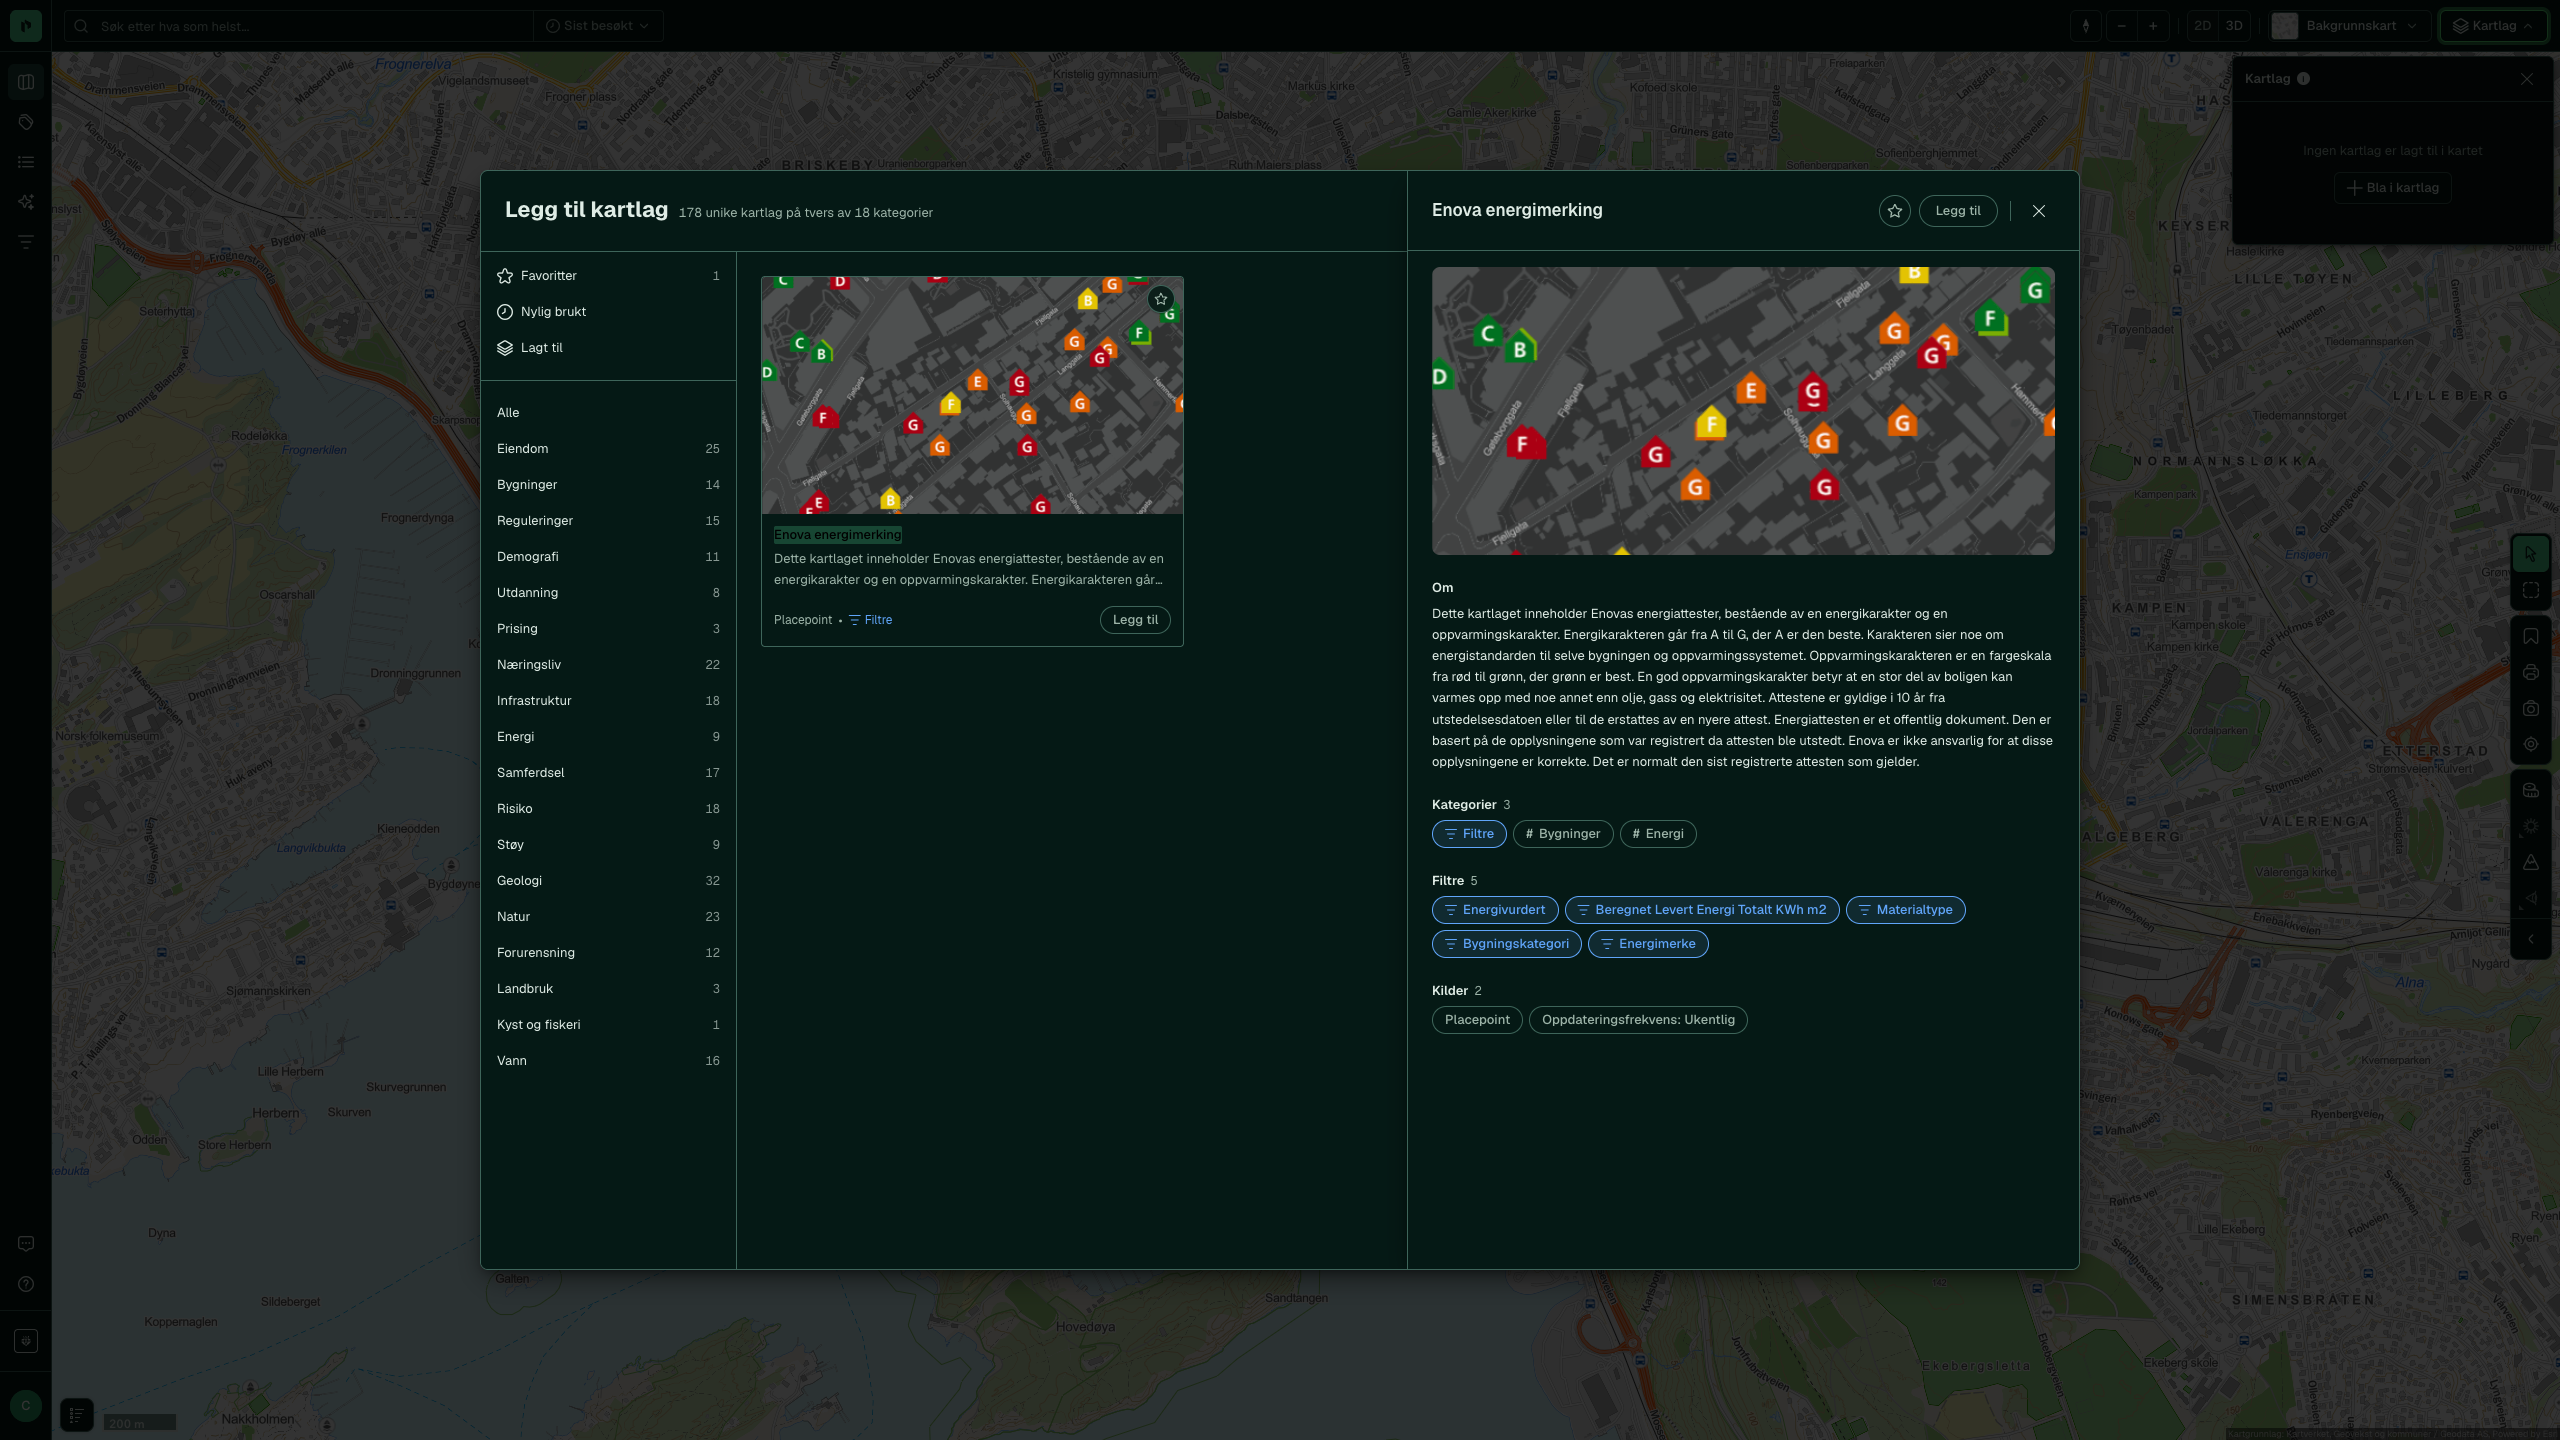Select the Energi category in sidebar list
The image size is (2560, 1440).
tap(608, 737)
